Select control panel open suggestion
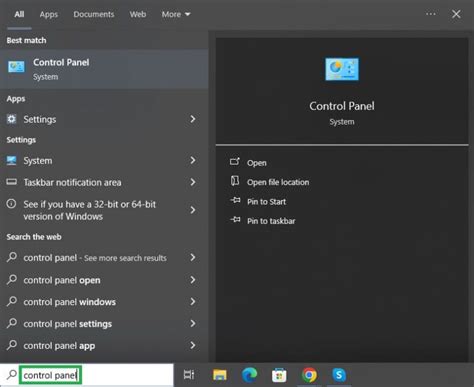This screenshot has height=387, width=474. coord(104,280)
